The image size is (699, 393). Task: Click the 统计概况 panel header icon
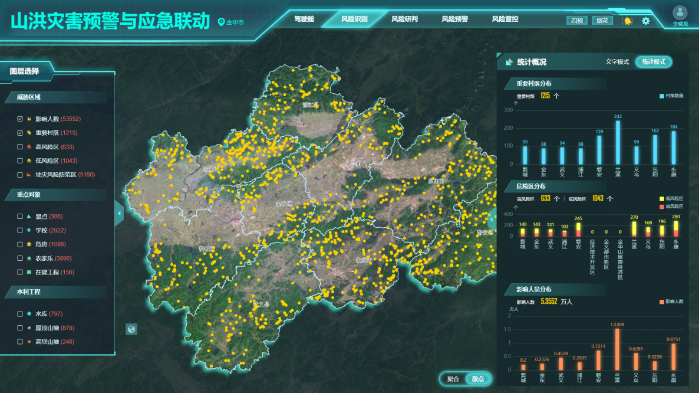click(509, 62)
